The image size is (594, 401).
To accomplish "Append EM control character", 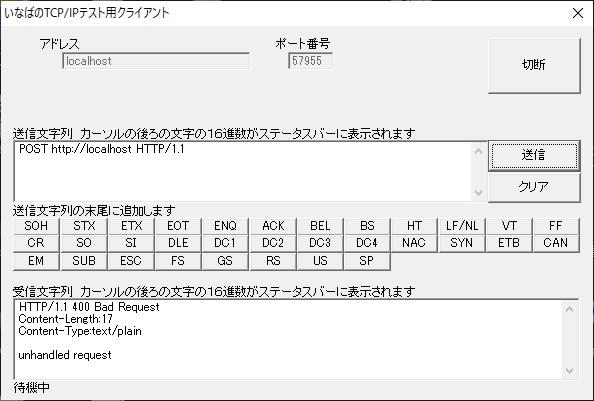I will 36,261.
